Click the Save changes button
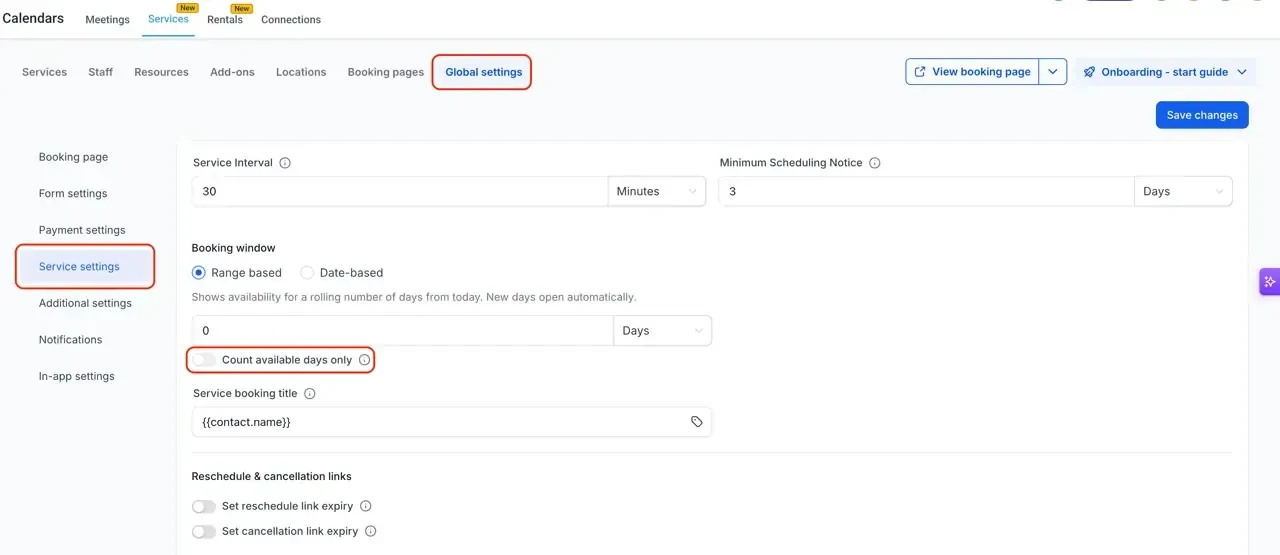1280x555 pixels. tap(1202, 115)
